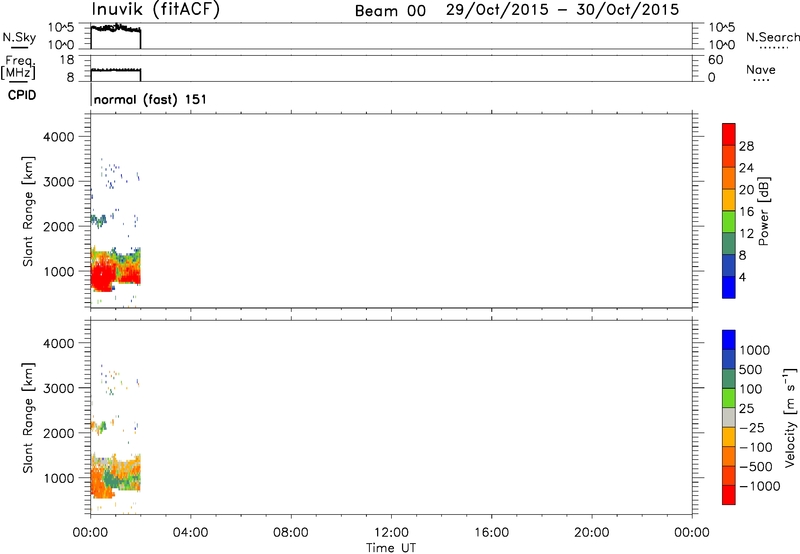This screenshot has width=800, height=554.
Task: Click the power panel 'Slant Range [km]' label
Action: [x=28, y=211]
